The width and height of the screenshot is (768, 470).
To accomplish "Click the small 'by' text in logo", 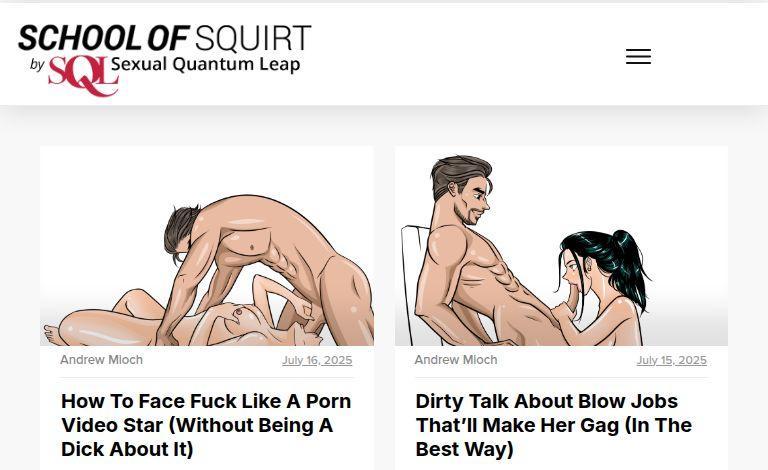I will 37,64.
